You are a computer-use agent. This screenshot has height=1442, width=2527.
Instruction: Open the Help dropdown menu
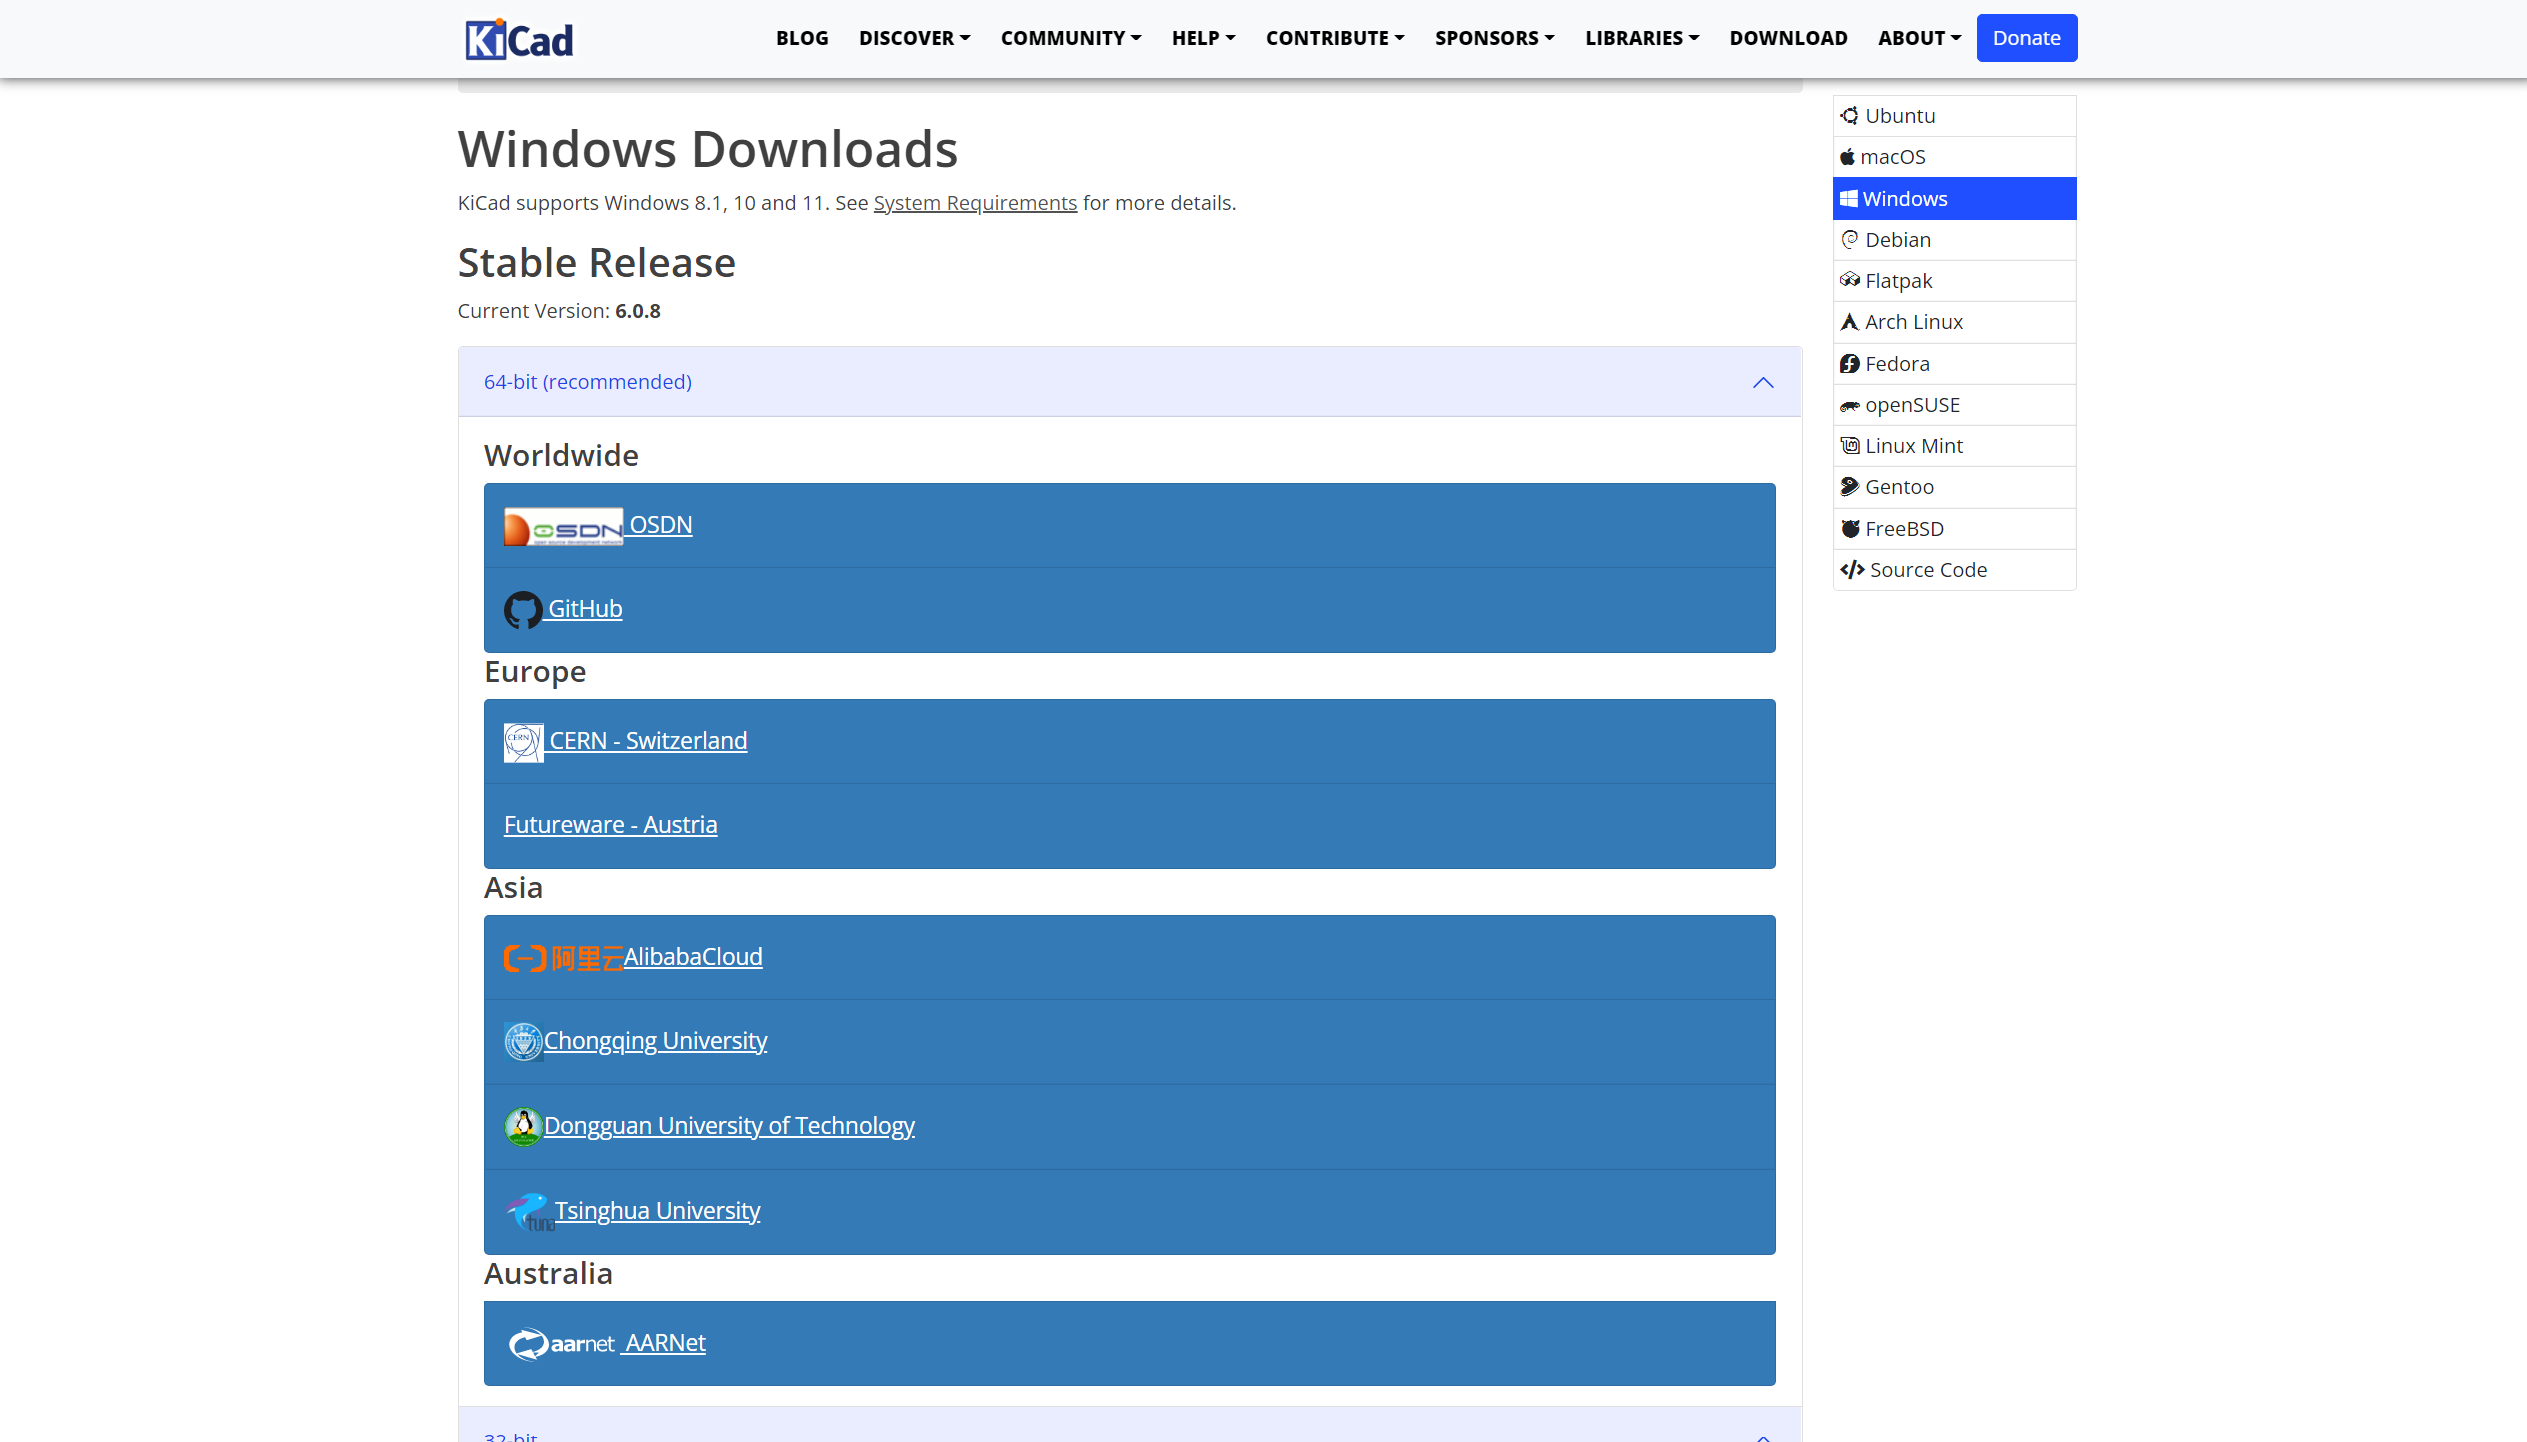1203,38
